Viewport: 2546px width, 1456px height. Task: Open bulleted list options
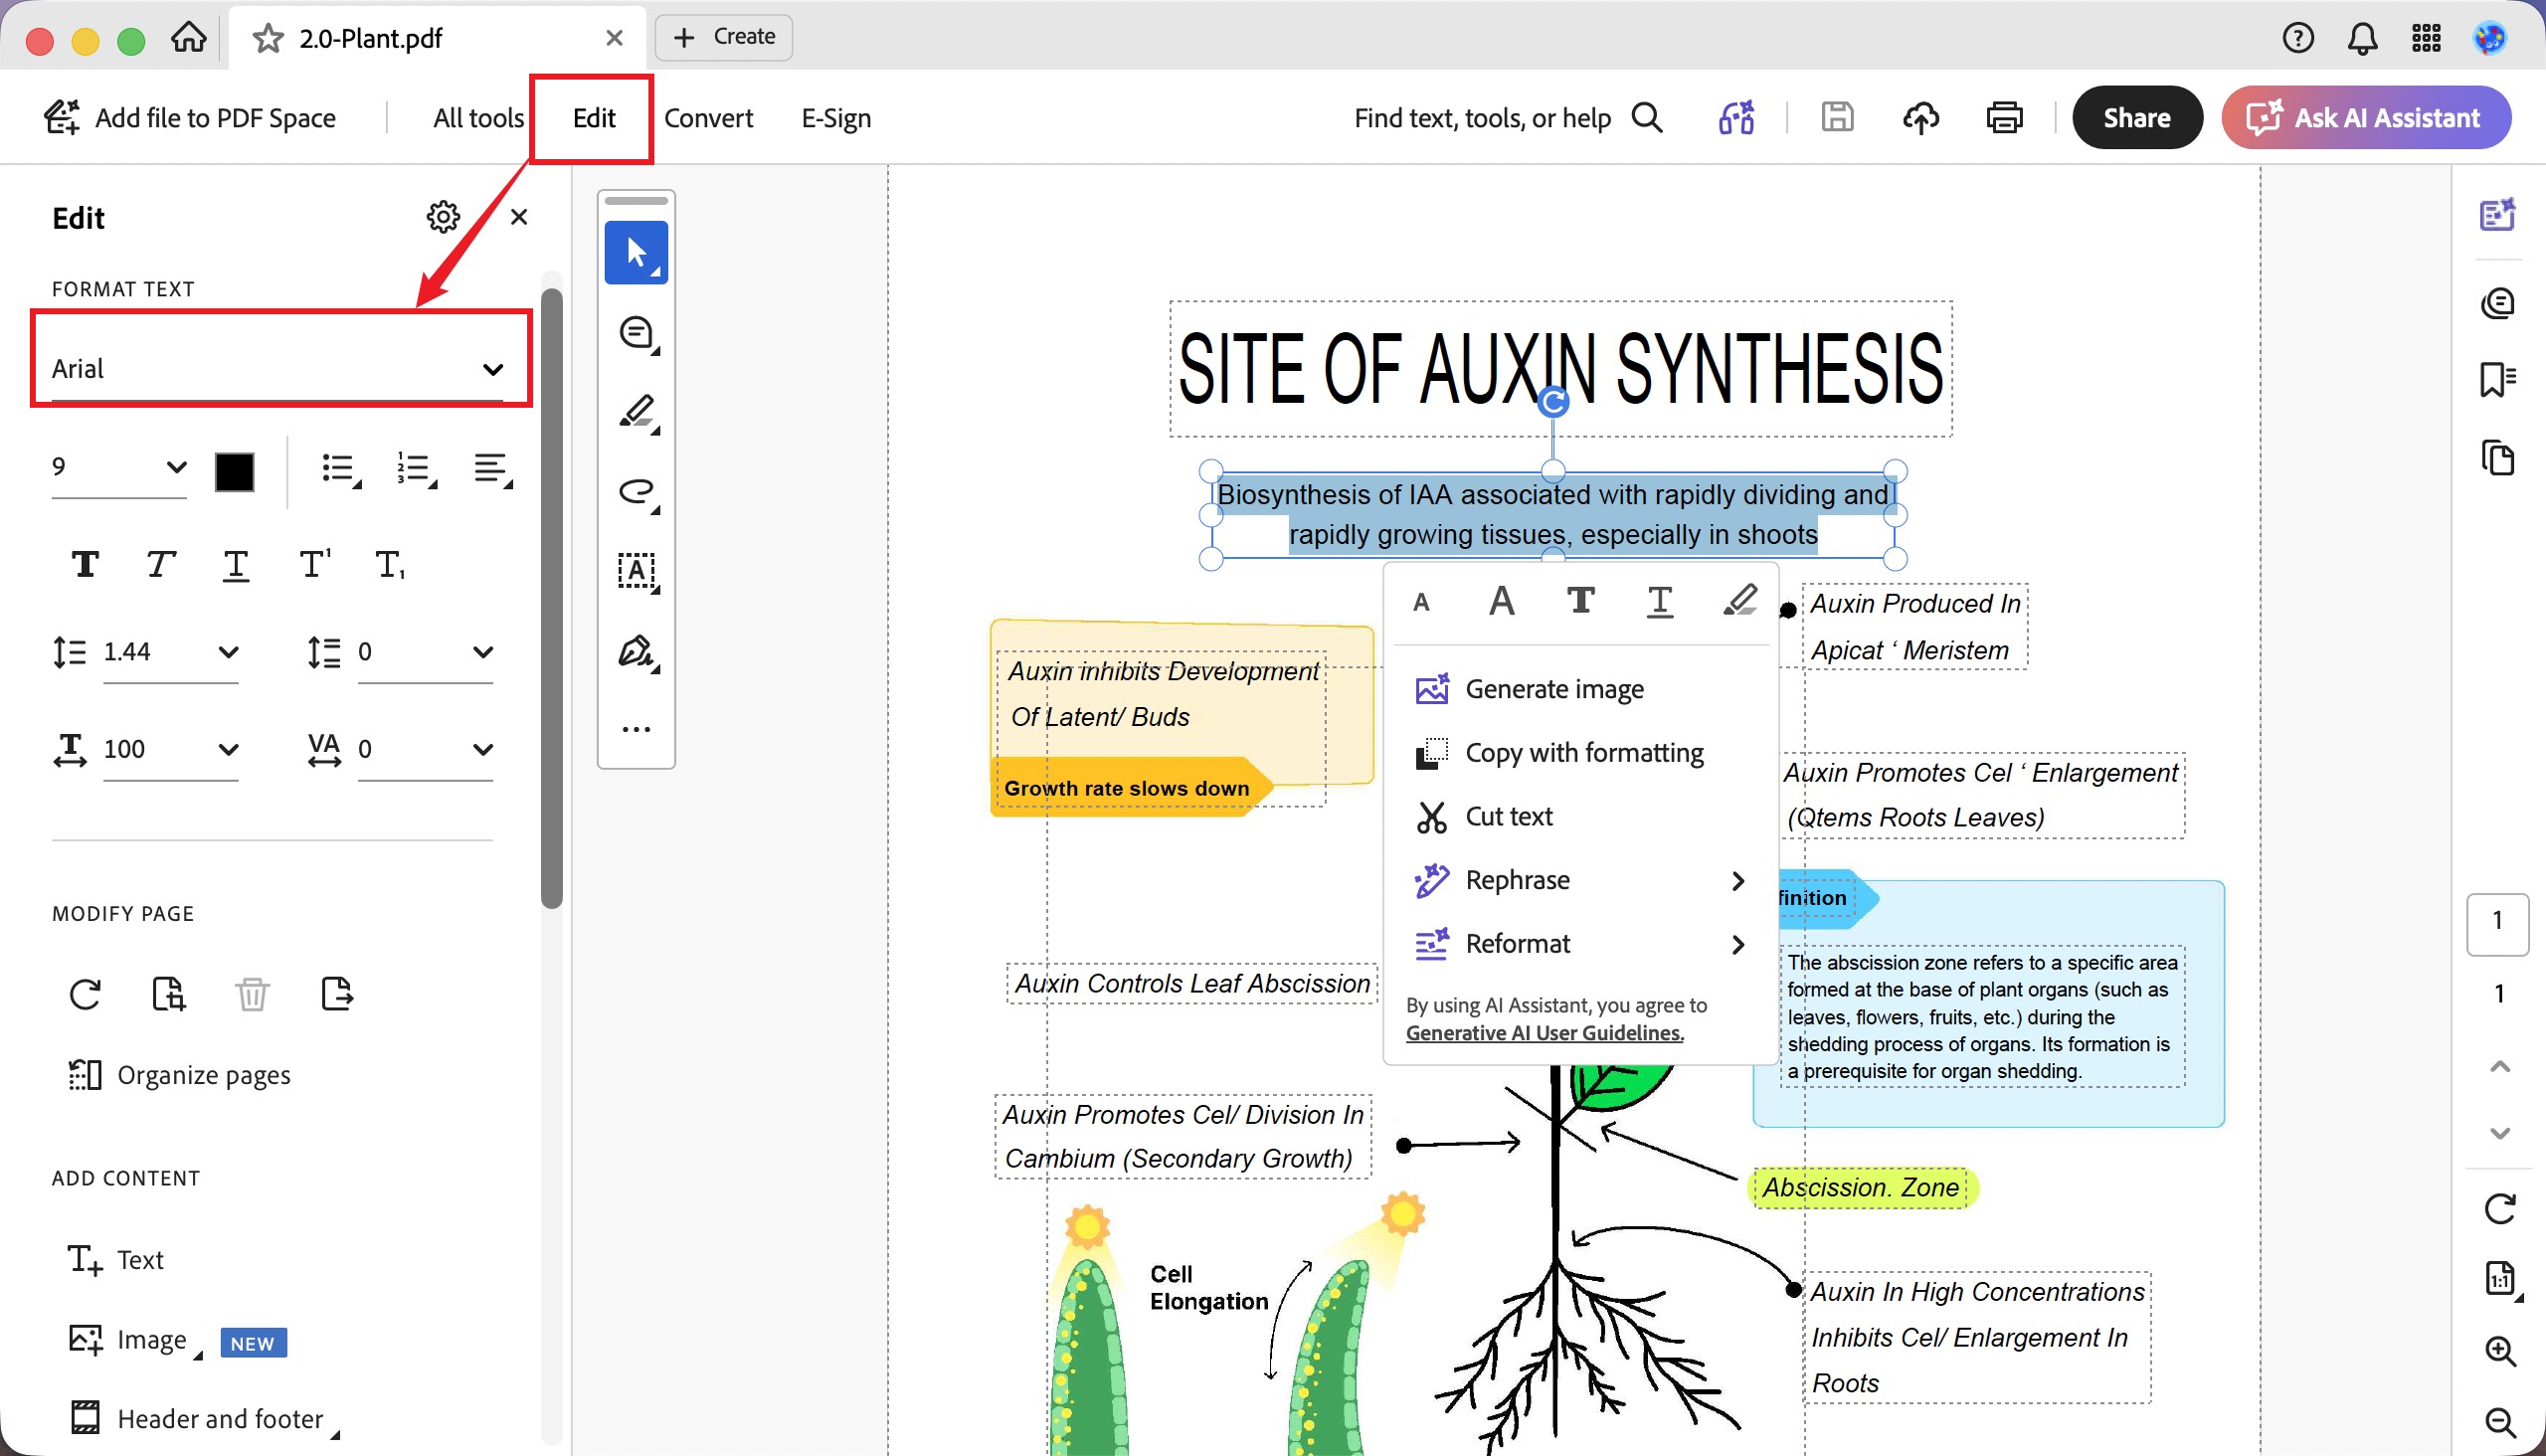(x=341, y=469)
